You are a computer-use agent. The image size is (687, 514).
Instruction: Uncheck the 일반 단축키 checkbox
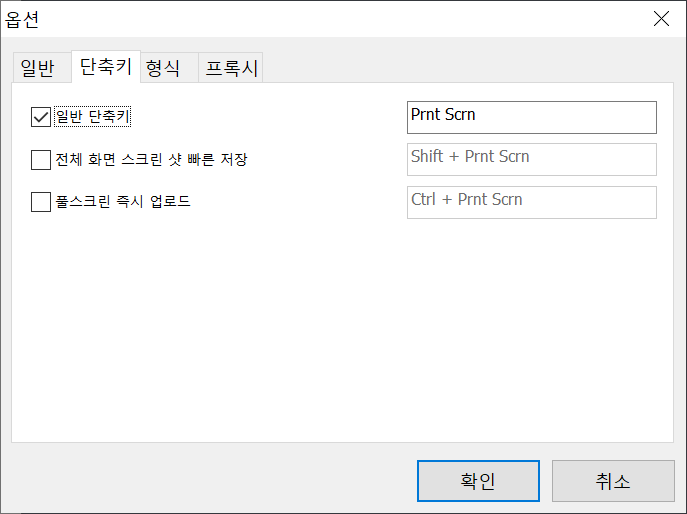pos(41,117)
